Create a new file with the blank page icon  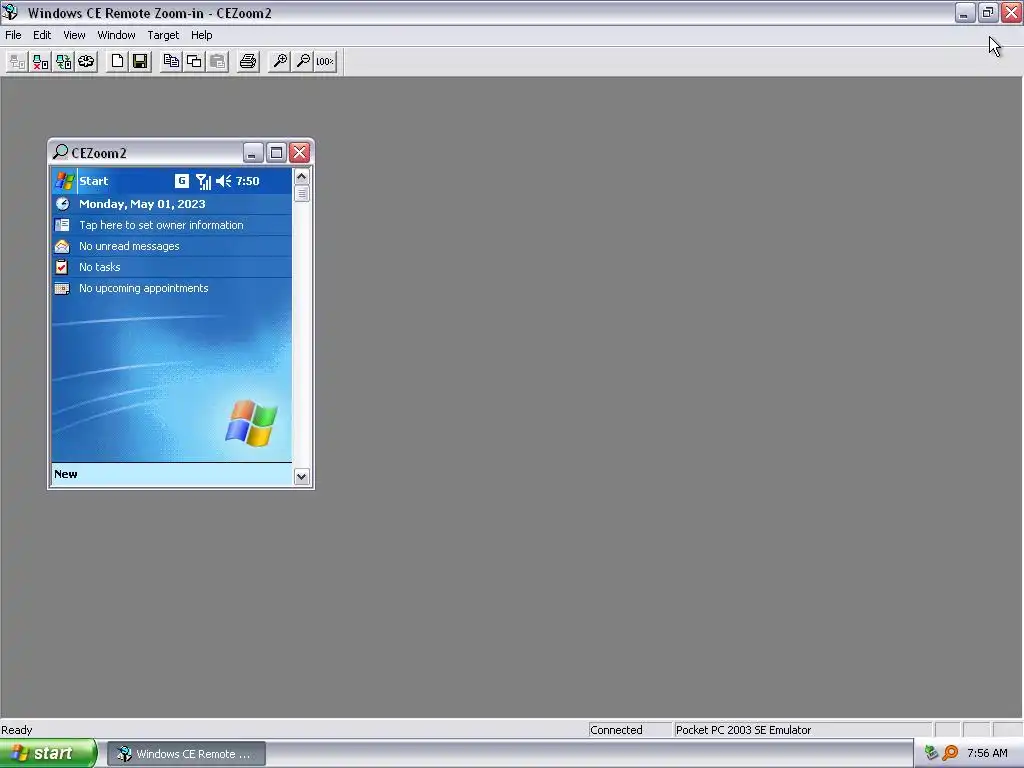coord(118,61)
